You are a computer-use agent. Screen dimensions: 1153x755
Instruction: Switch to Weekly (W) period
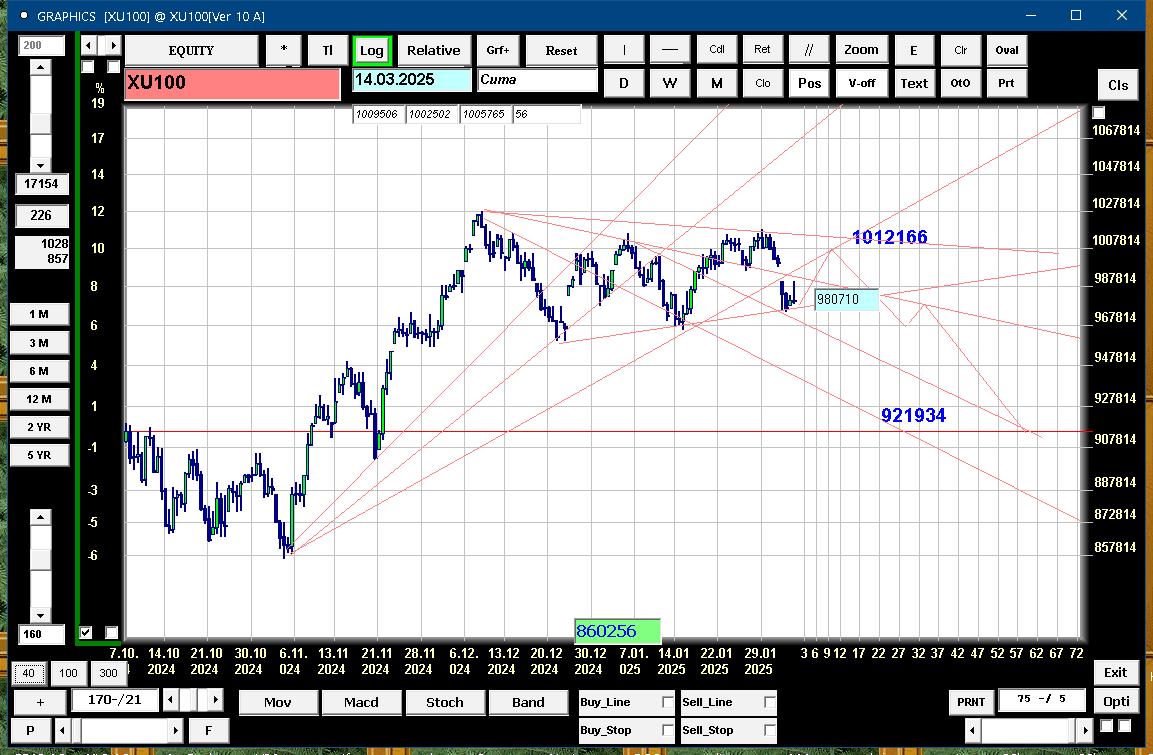(669, 83)
